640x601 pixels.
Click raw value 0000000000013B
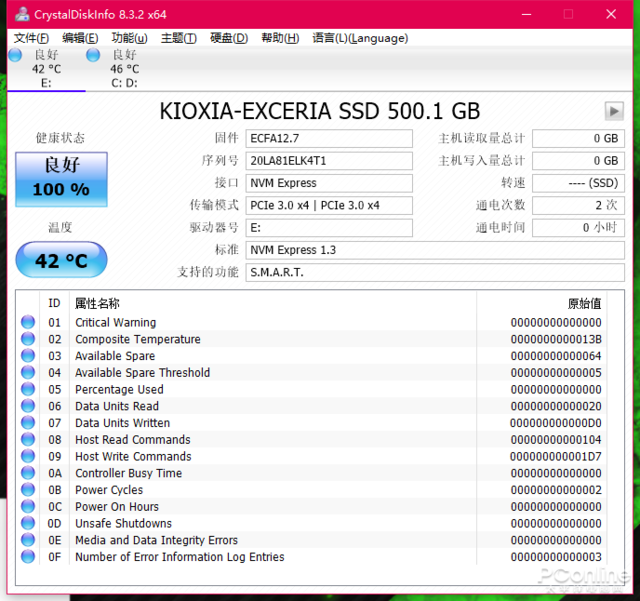click(556, 339)
